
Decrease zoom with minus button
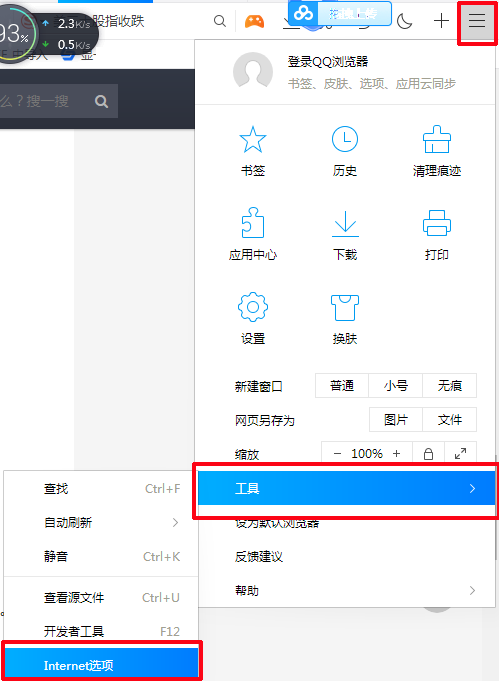(337, 453)
